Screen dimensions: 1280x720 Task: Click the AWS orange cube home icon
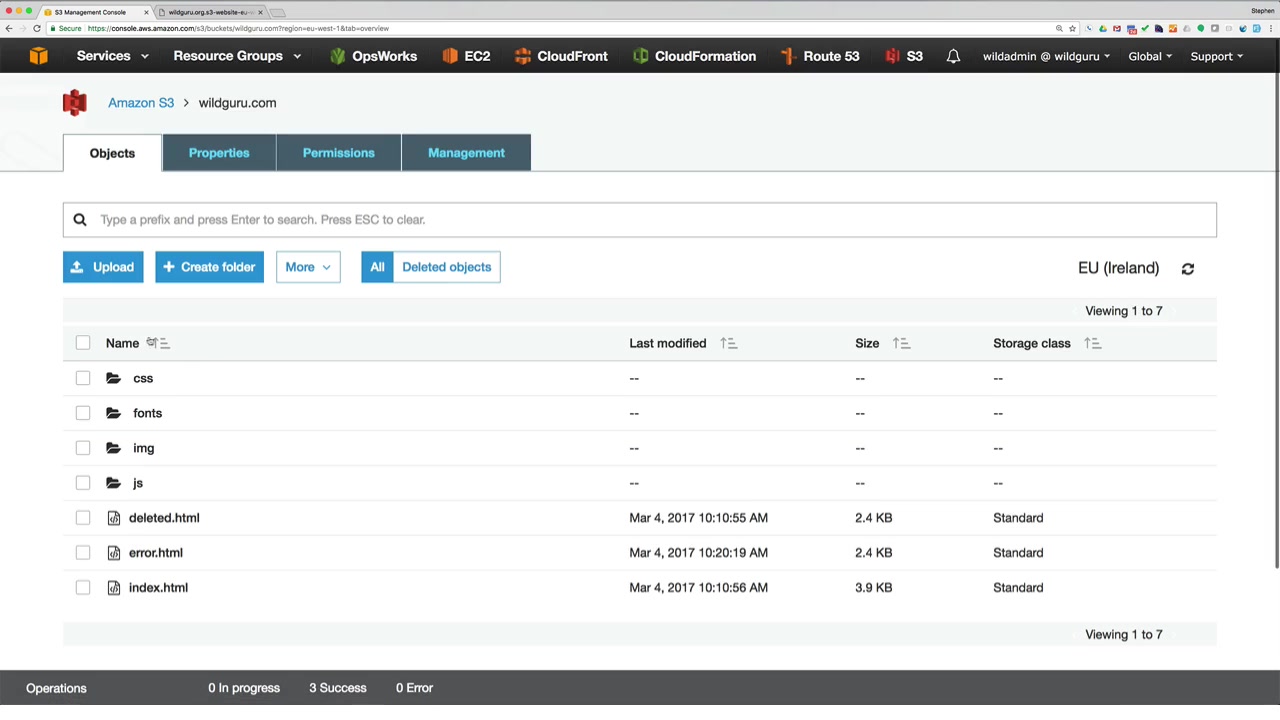pyautogui.click(x=38, y=56)
